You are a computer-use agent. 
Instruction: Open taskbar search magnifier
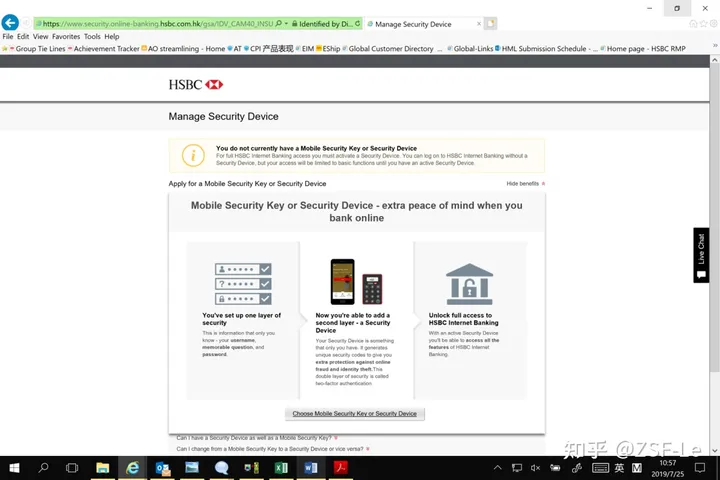[43, 468]
